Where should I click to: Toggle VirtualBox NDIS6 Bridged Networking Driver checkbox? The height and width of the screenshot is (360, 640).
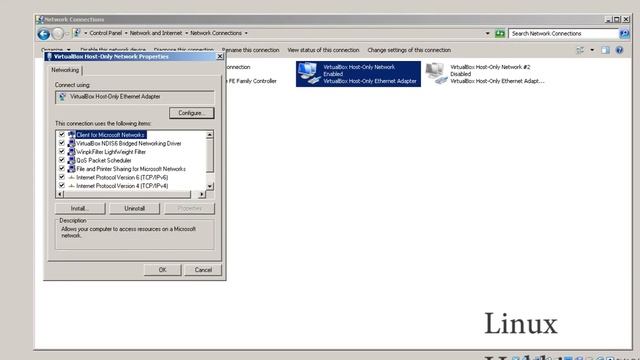coord(62,143)
